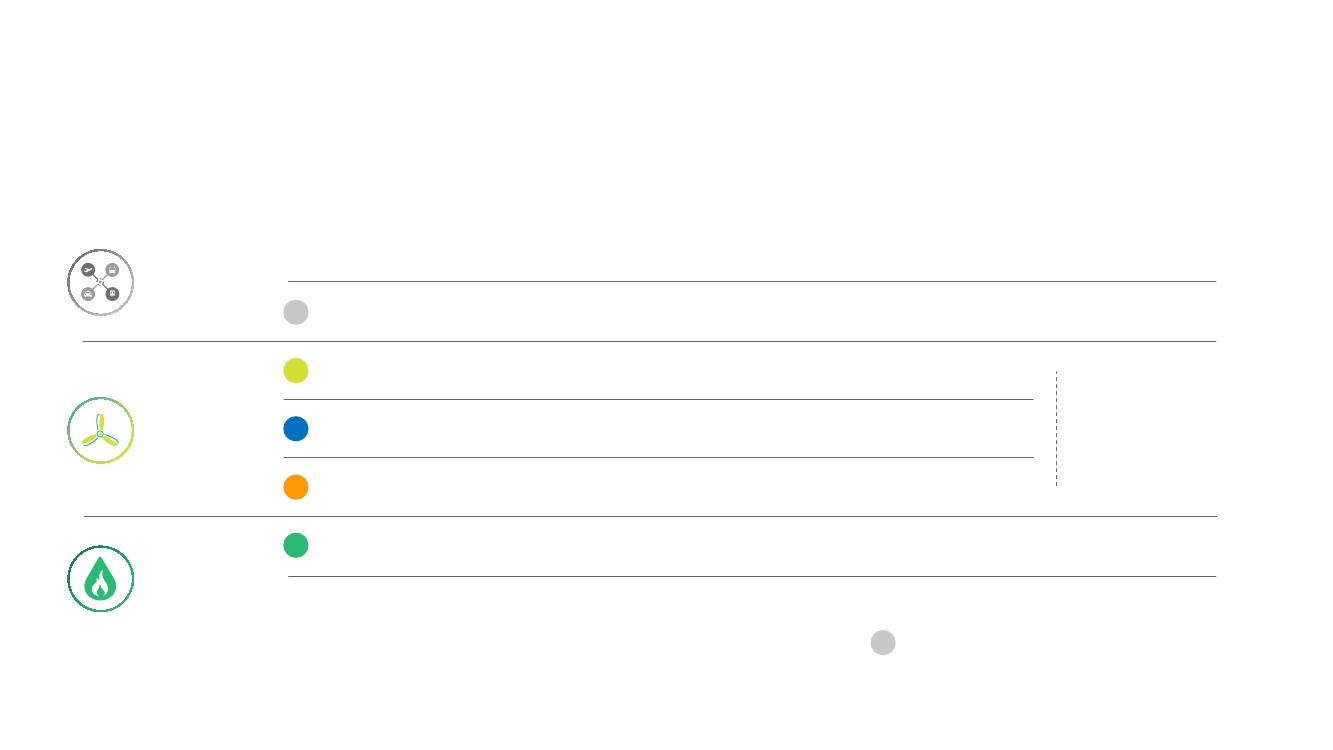Screen dimensions: 1333x750
Task: Select the airplane mini icon in the transport circle
Action: [x=88, y=270]
